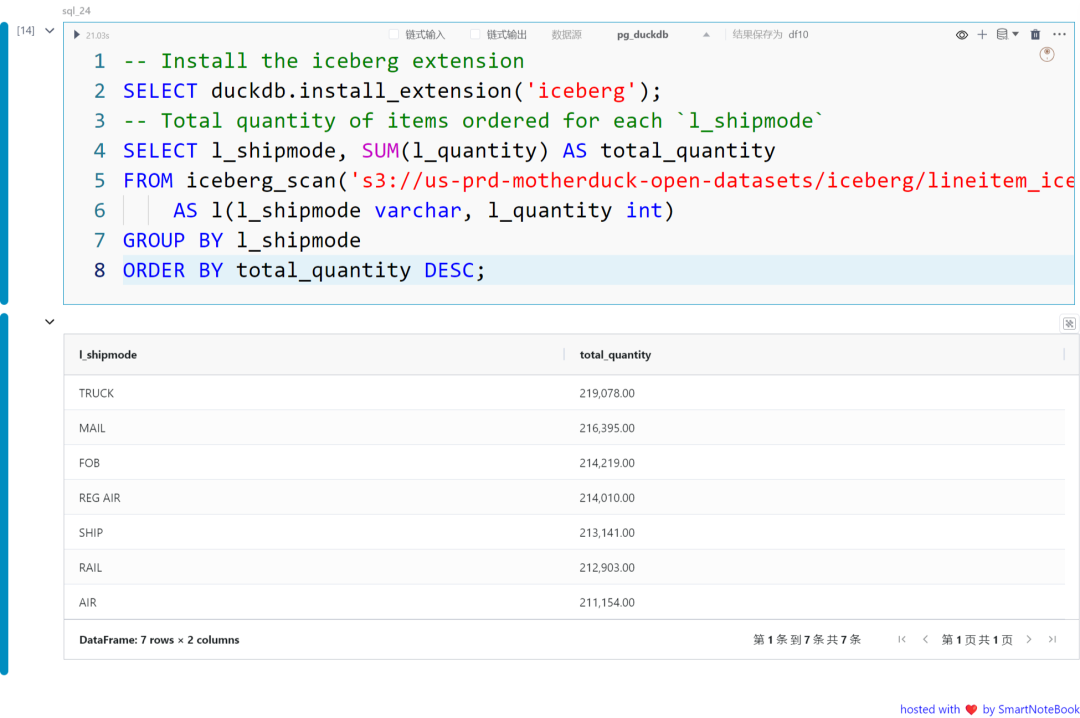Click the eye icon in cell toolbar
The image size is (1080, 718).
coord(962,35)
